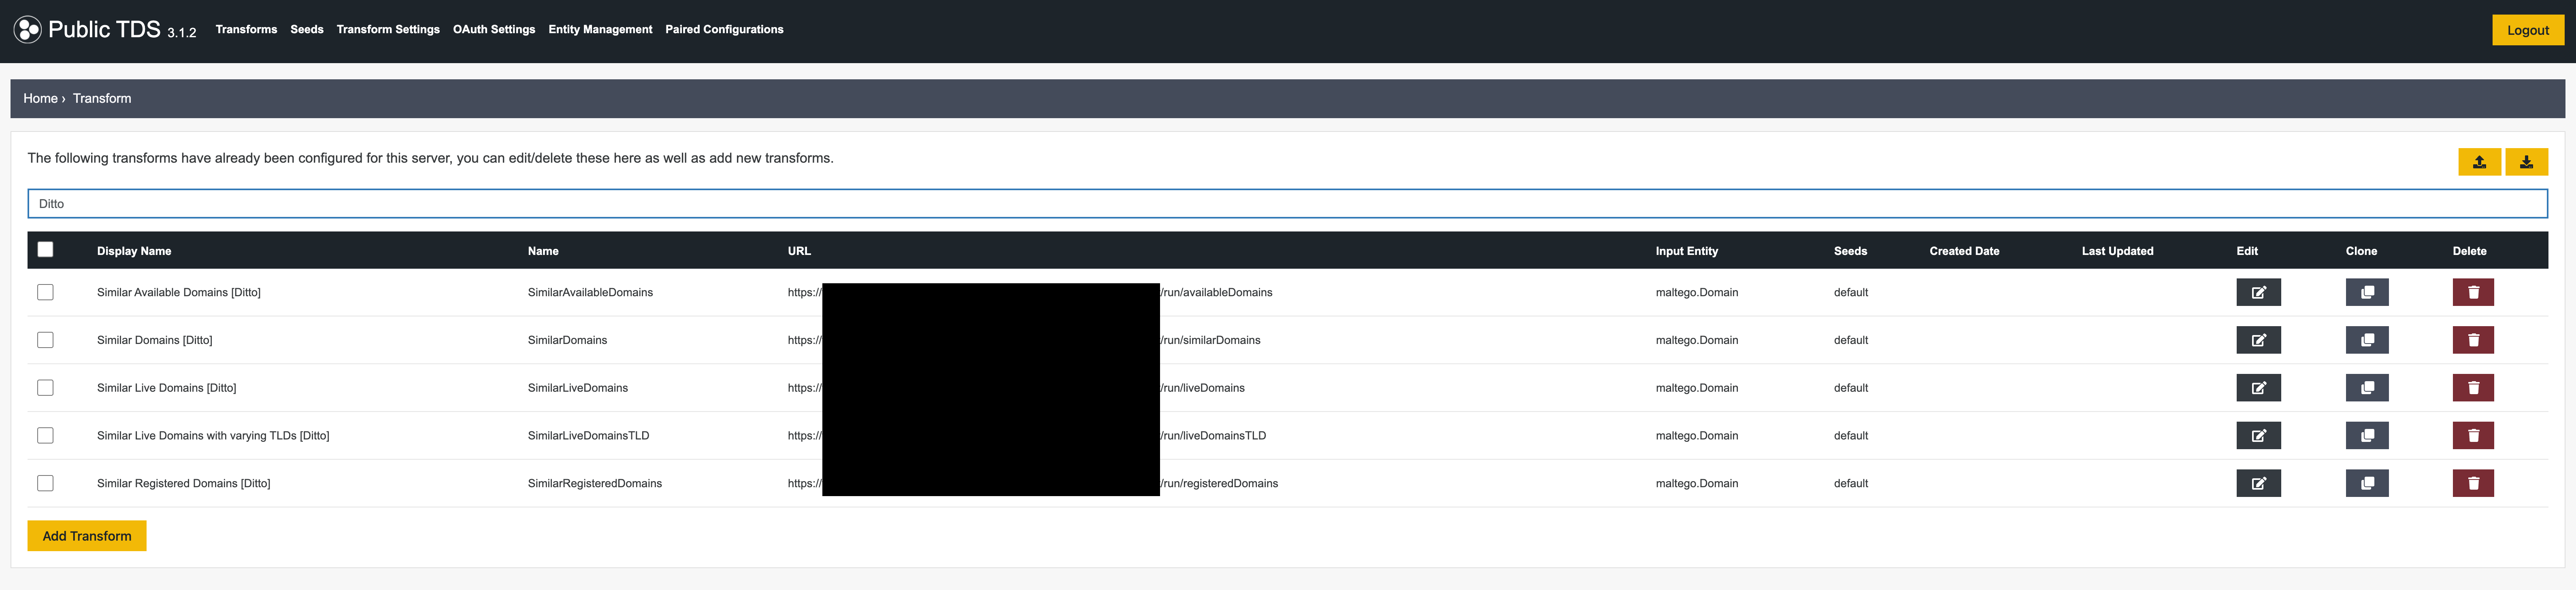
Task: Clone the Similar Domains [Ditto] transform
Action: 2367,340
